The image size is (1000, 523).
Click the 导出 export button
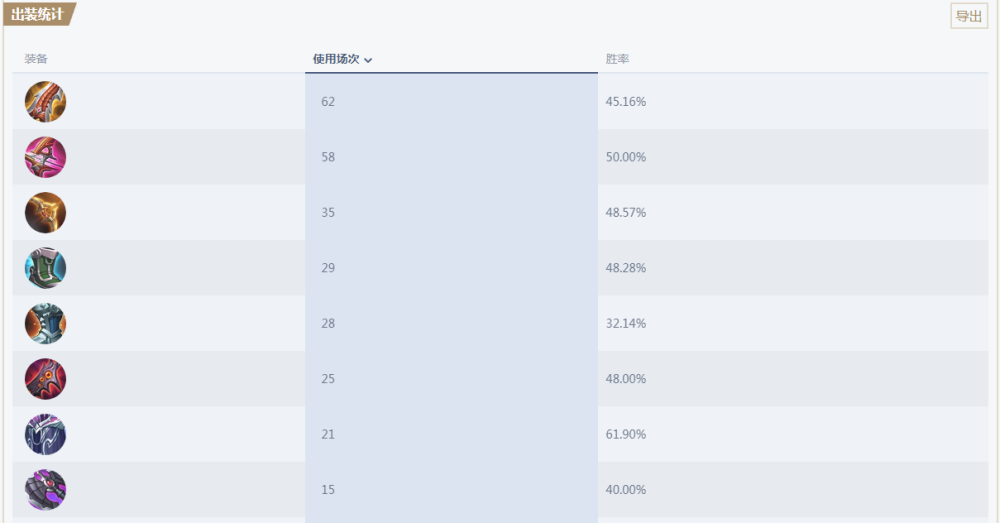point(969,16)
